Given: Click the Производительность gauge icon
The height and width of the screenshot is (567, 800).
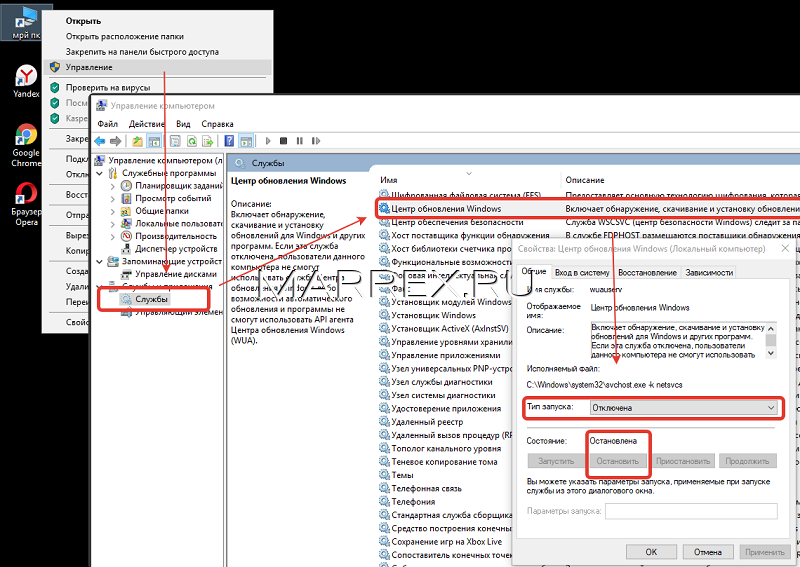Looking at the screenshot, I should pos(126,236).
